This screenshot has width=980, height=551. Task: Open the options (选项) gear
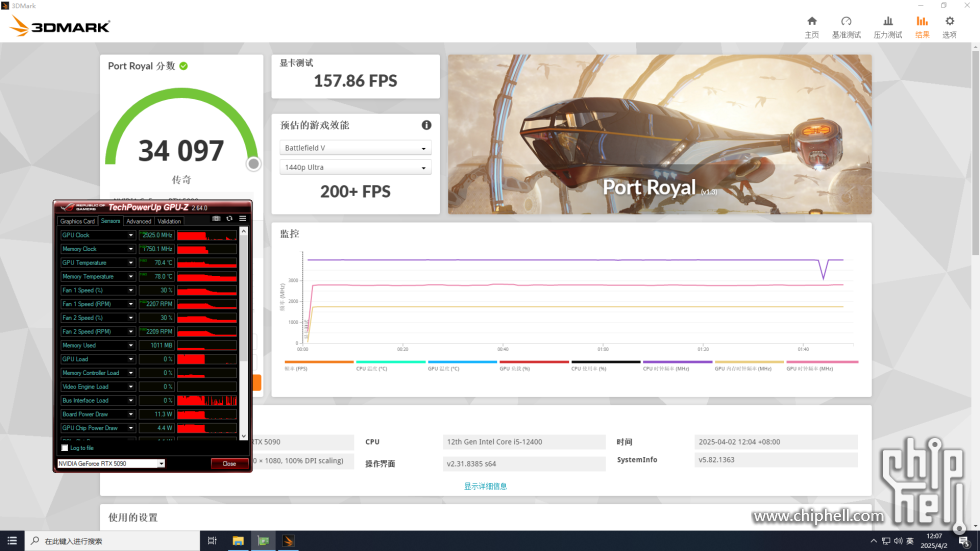click(x=949, y=27)
